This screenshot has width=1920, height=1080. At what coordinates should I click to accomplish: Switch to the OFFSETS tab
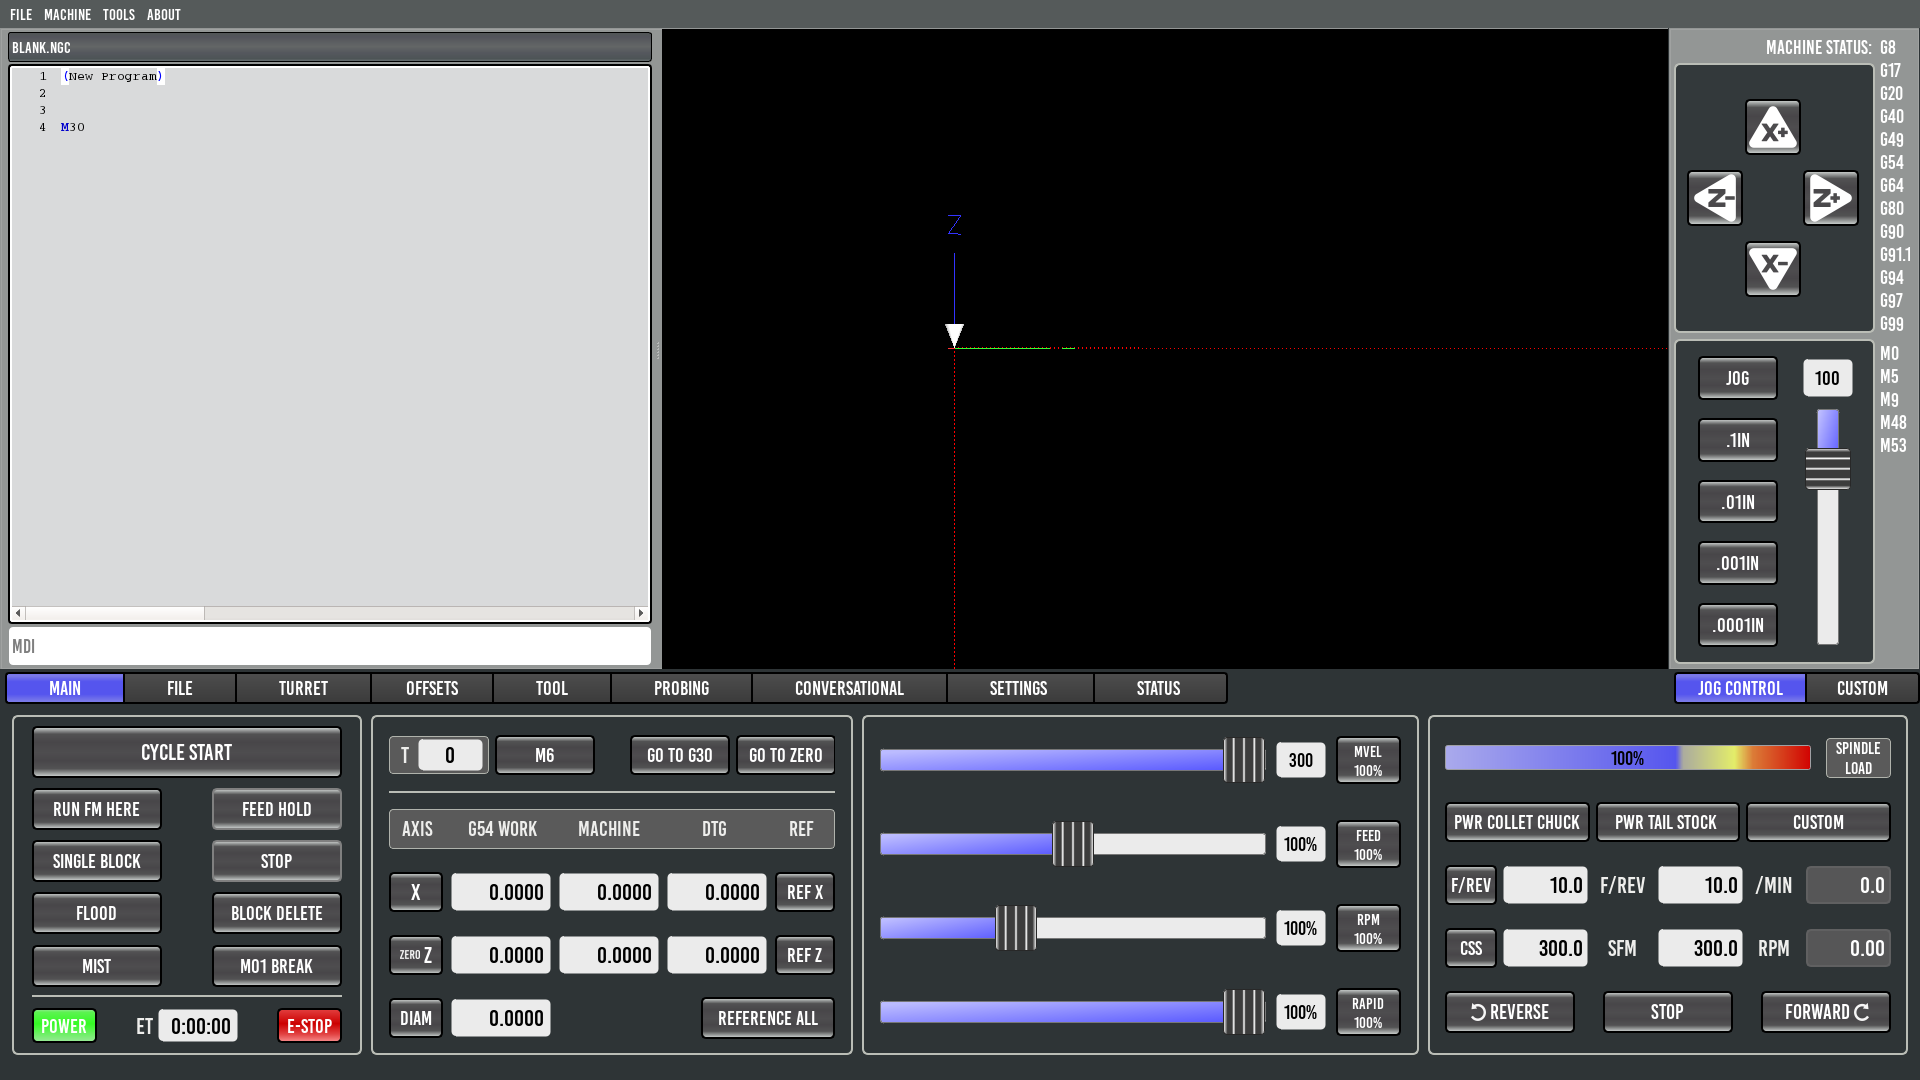click(432, 688)
